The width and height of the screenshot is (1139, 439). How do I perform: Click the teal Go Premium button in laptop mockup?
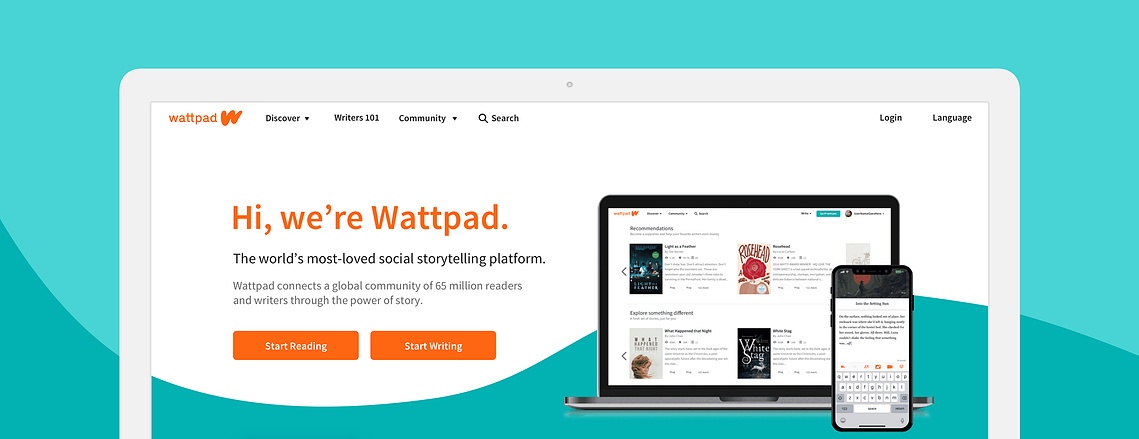click(827, 214)
